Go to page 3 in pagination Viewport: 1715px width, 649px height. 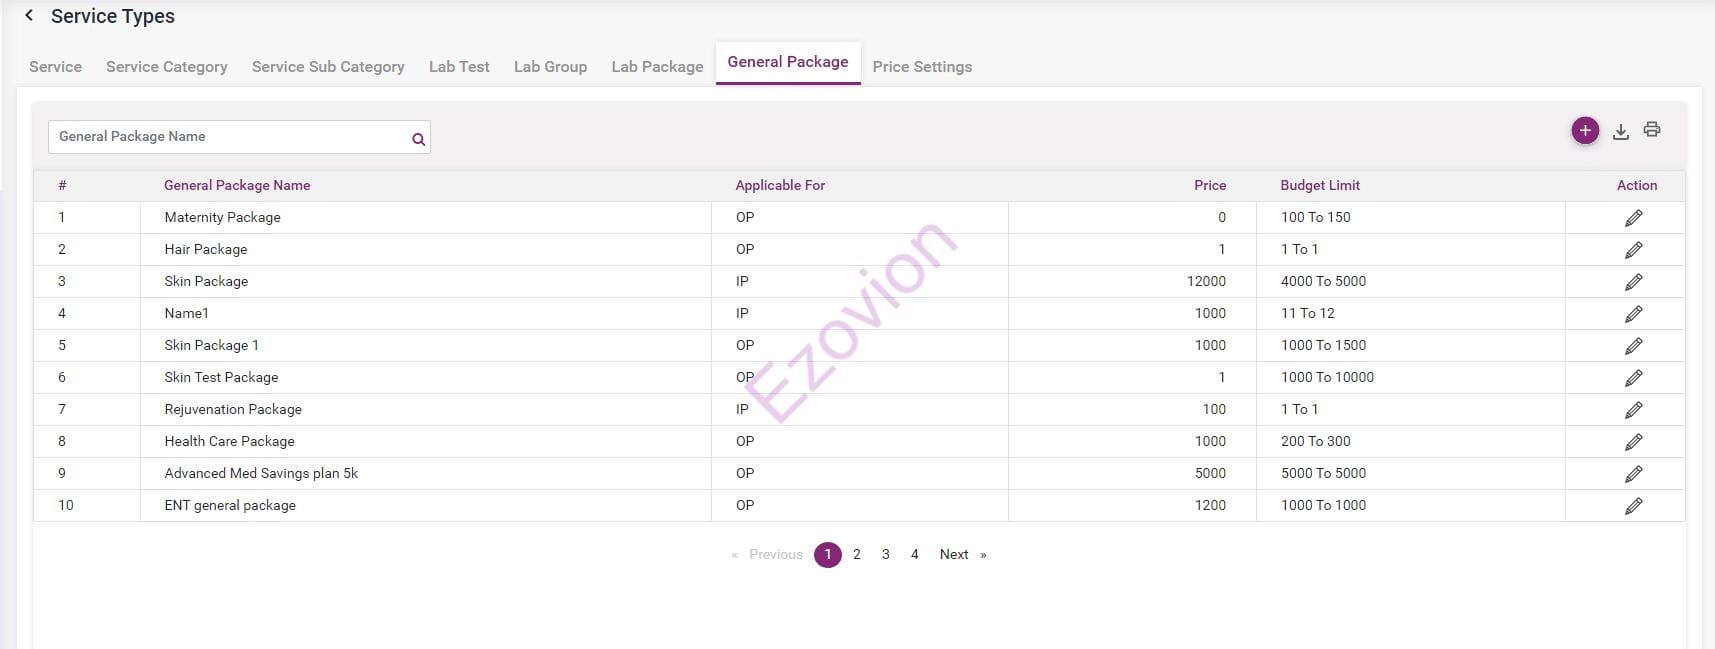pyautogui.click(x=885, y=554)
